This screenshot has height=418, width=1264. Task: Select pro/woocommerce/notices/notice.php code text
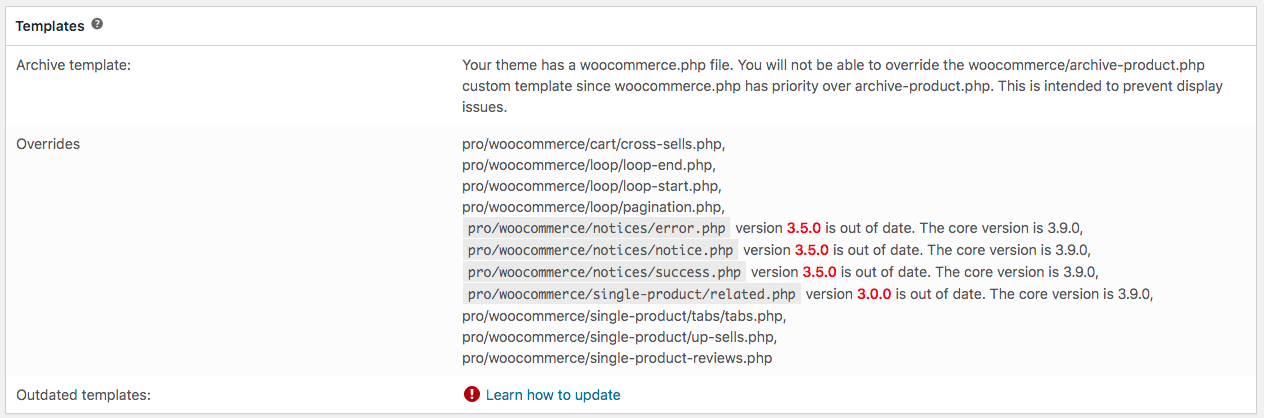coord(600,250)
